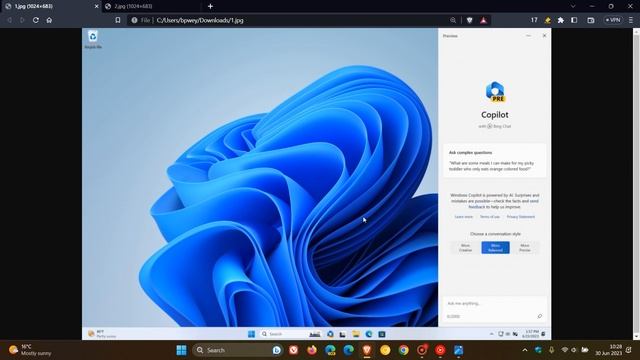This screenshot has width=640, height=360.
Task: Open the weather widget showing Mostly sunny
Action: [x=31, y=350]
